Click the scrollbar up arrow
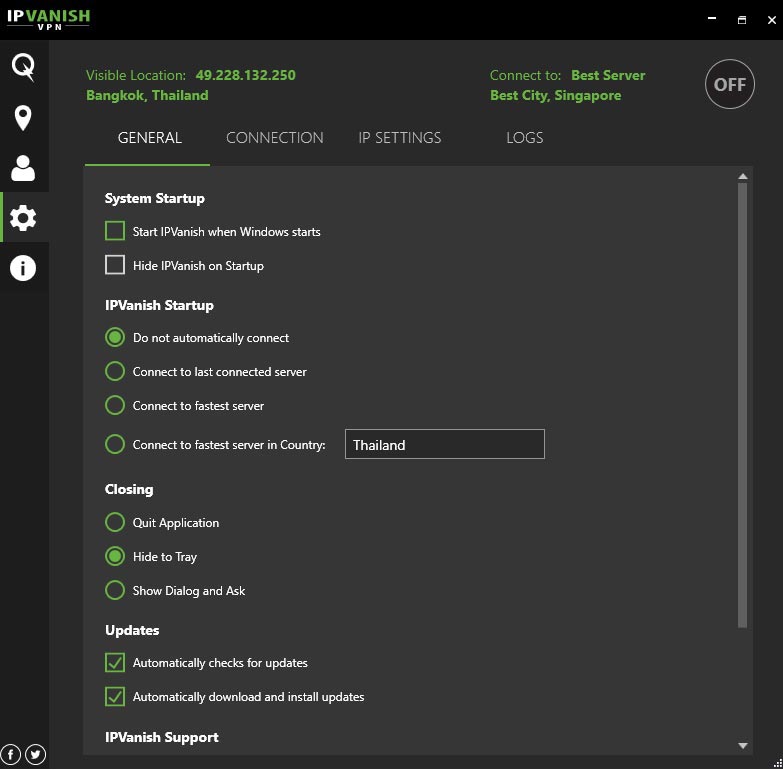 pyautogui.click(x=743, y=176)
